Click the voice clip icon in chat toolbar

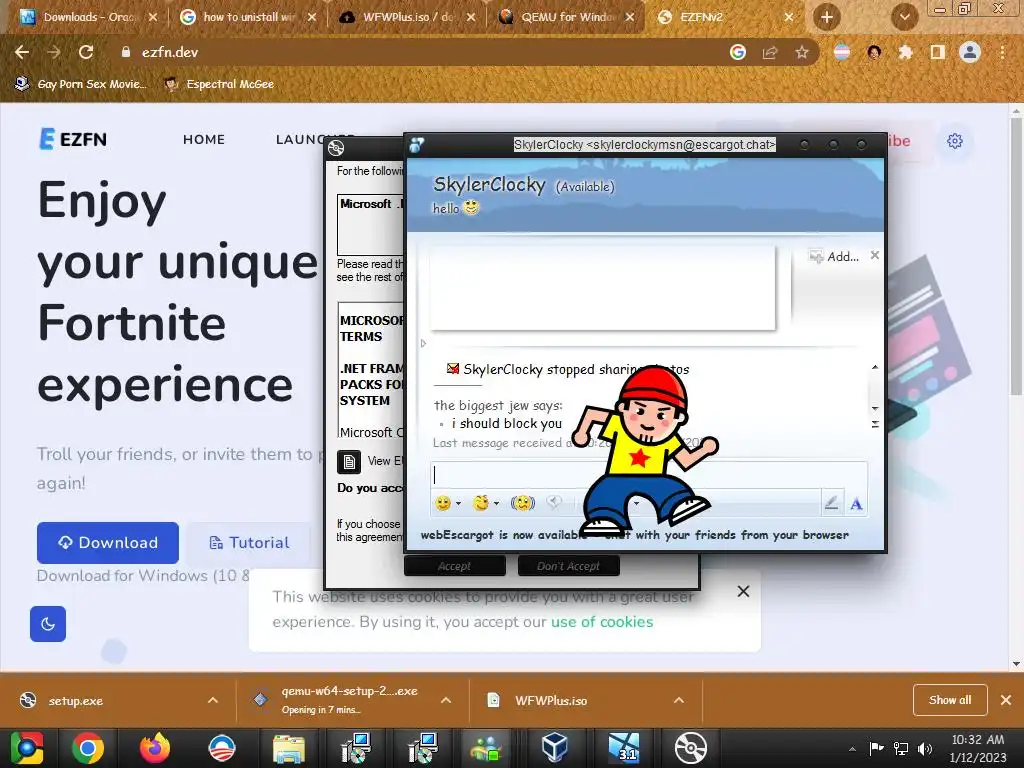point(554,502)
